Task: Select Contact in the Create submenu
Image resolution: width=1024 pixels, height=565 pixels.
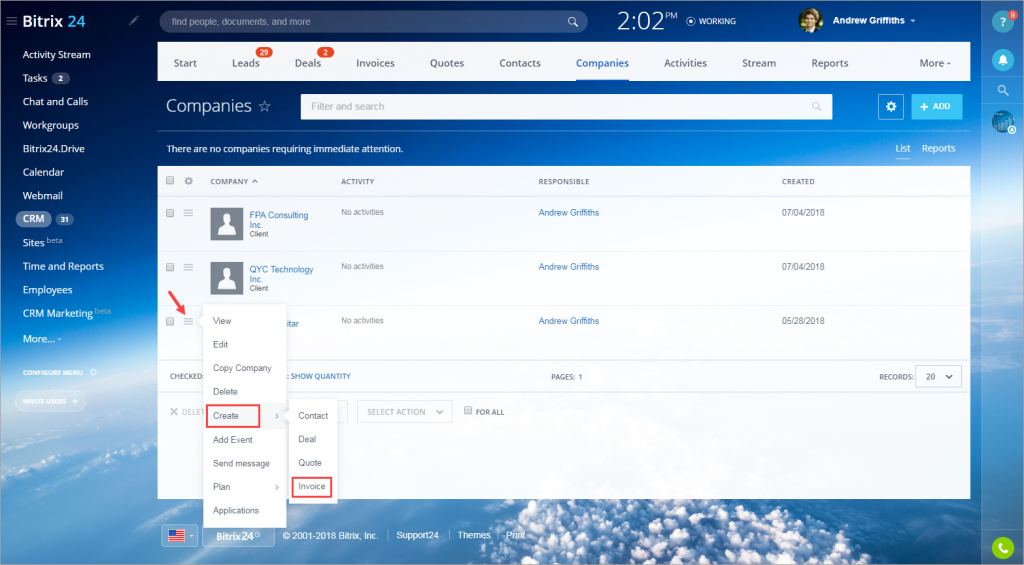Action: 313,415
